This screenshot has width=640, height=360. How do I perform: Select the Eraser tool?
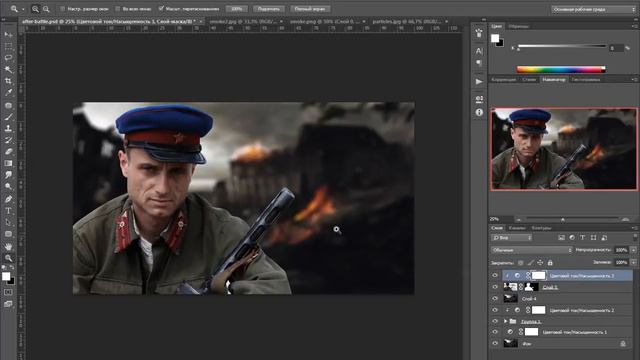(8, 151)
